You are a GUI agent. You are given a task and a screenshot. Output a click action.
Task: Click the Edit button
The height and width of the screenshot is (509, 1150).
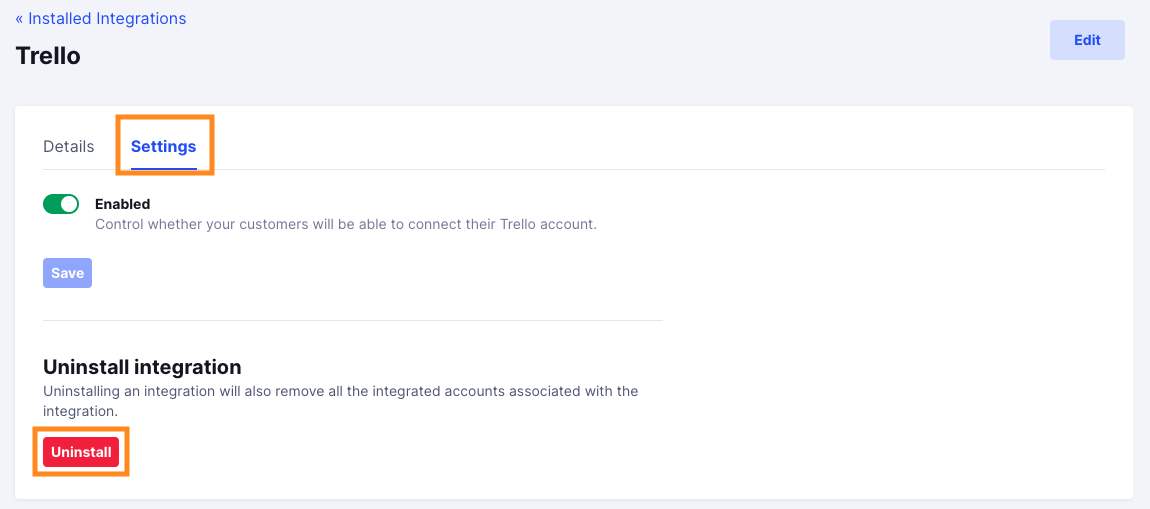[x=1087, y=40]
